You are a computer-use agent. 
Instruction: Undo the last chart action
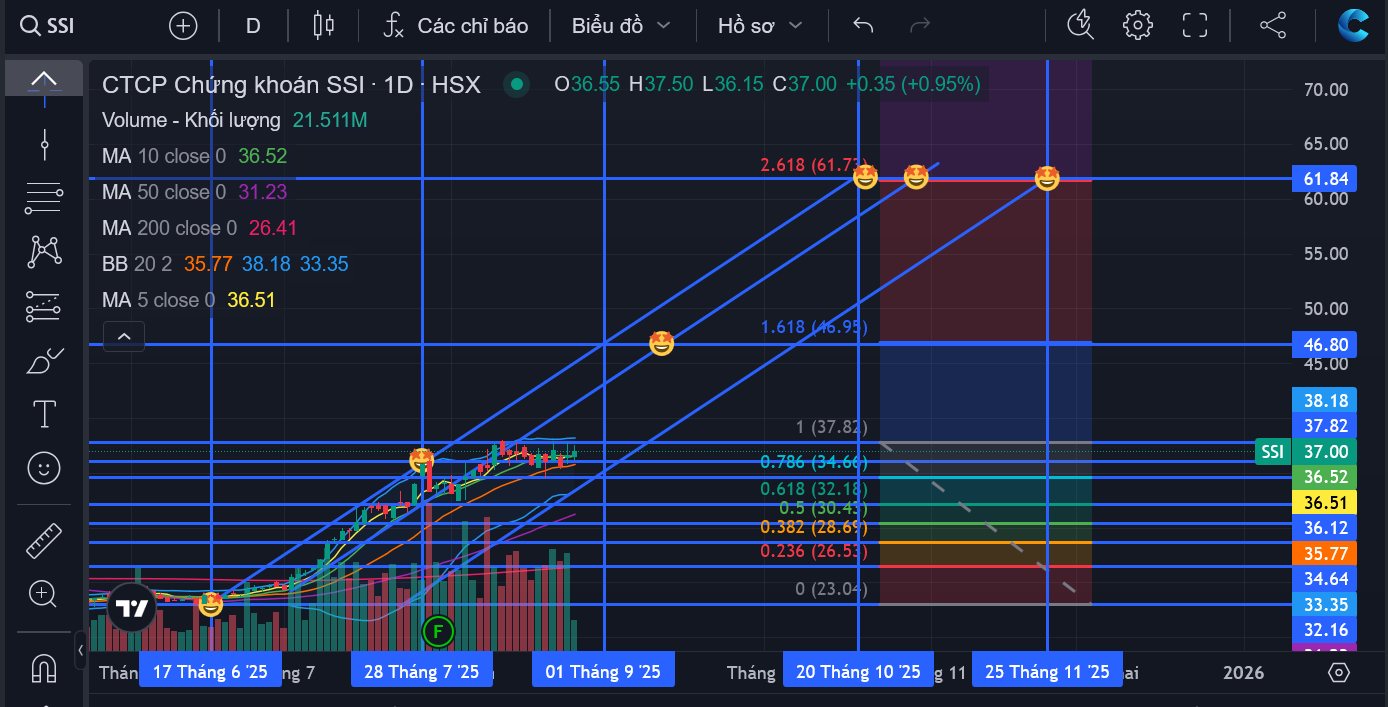(x=863, y=26)
